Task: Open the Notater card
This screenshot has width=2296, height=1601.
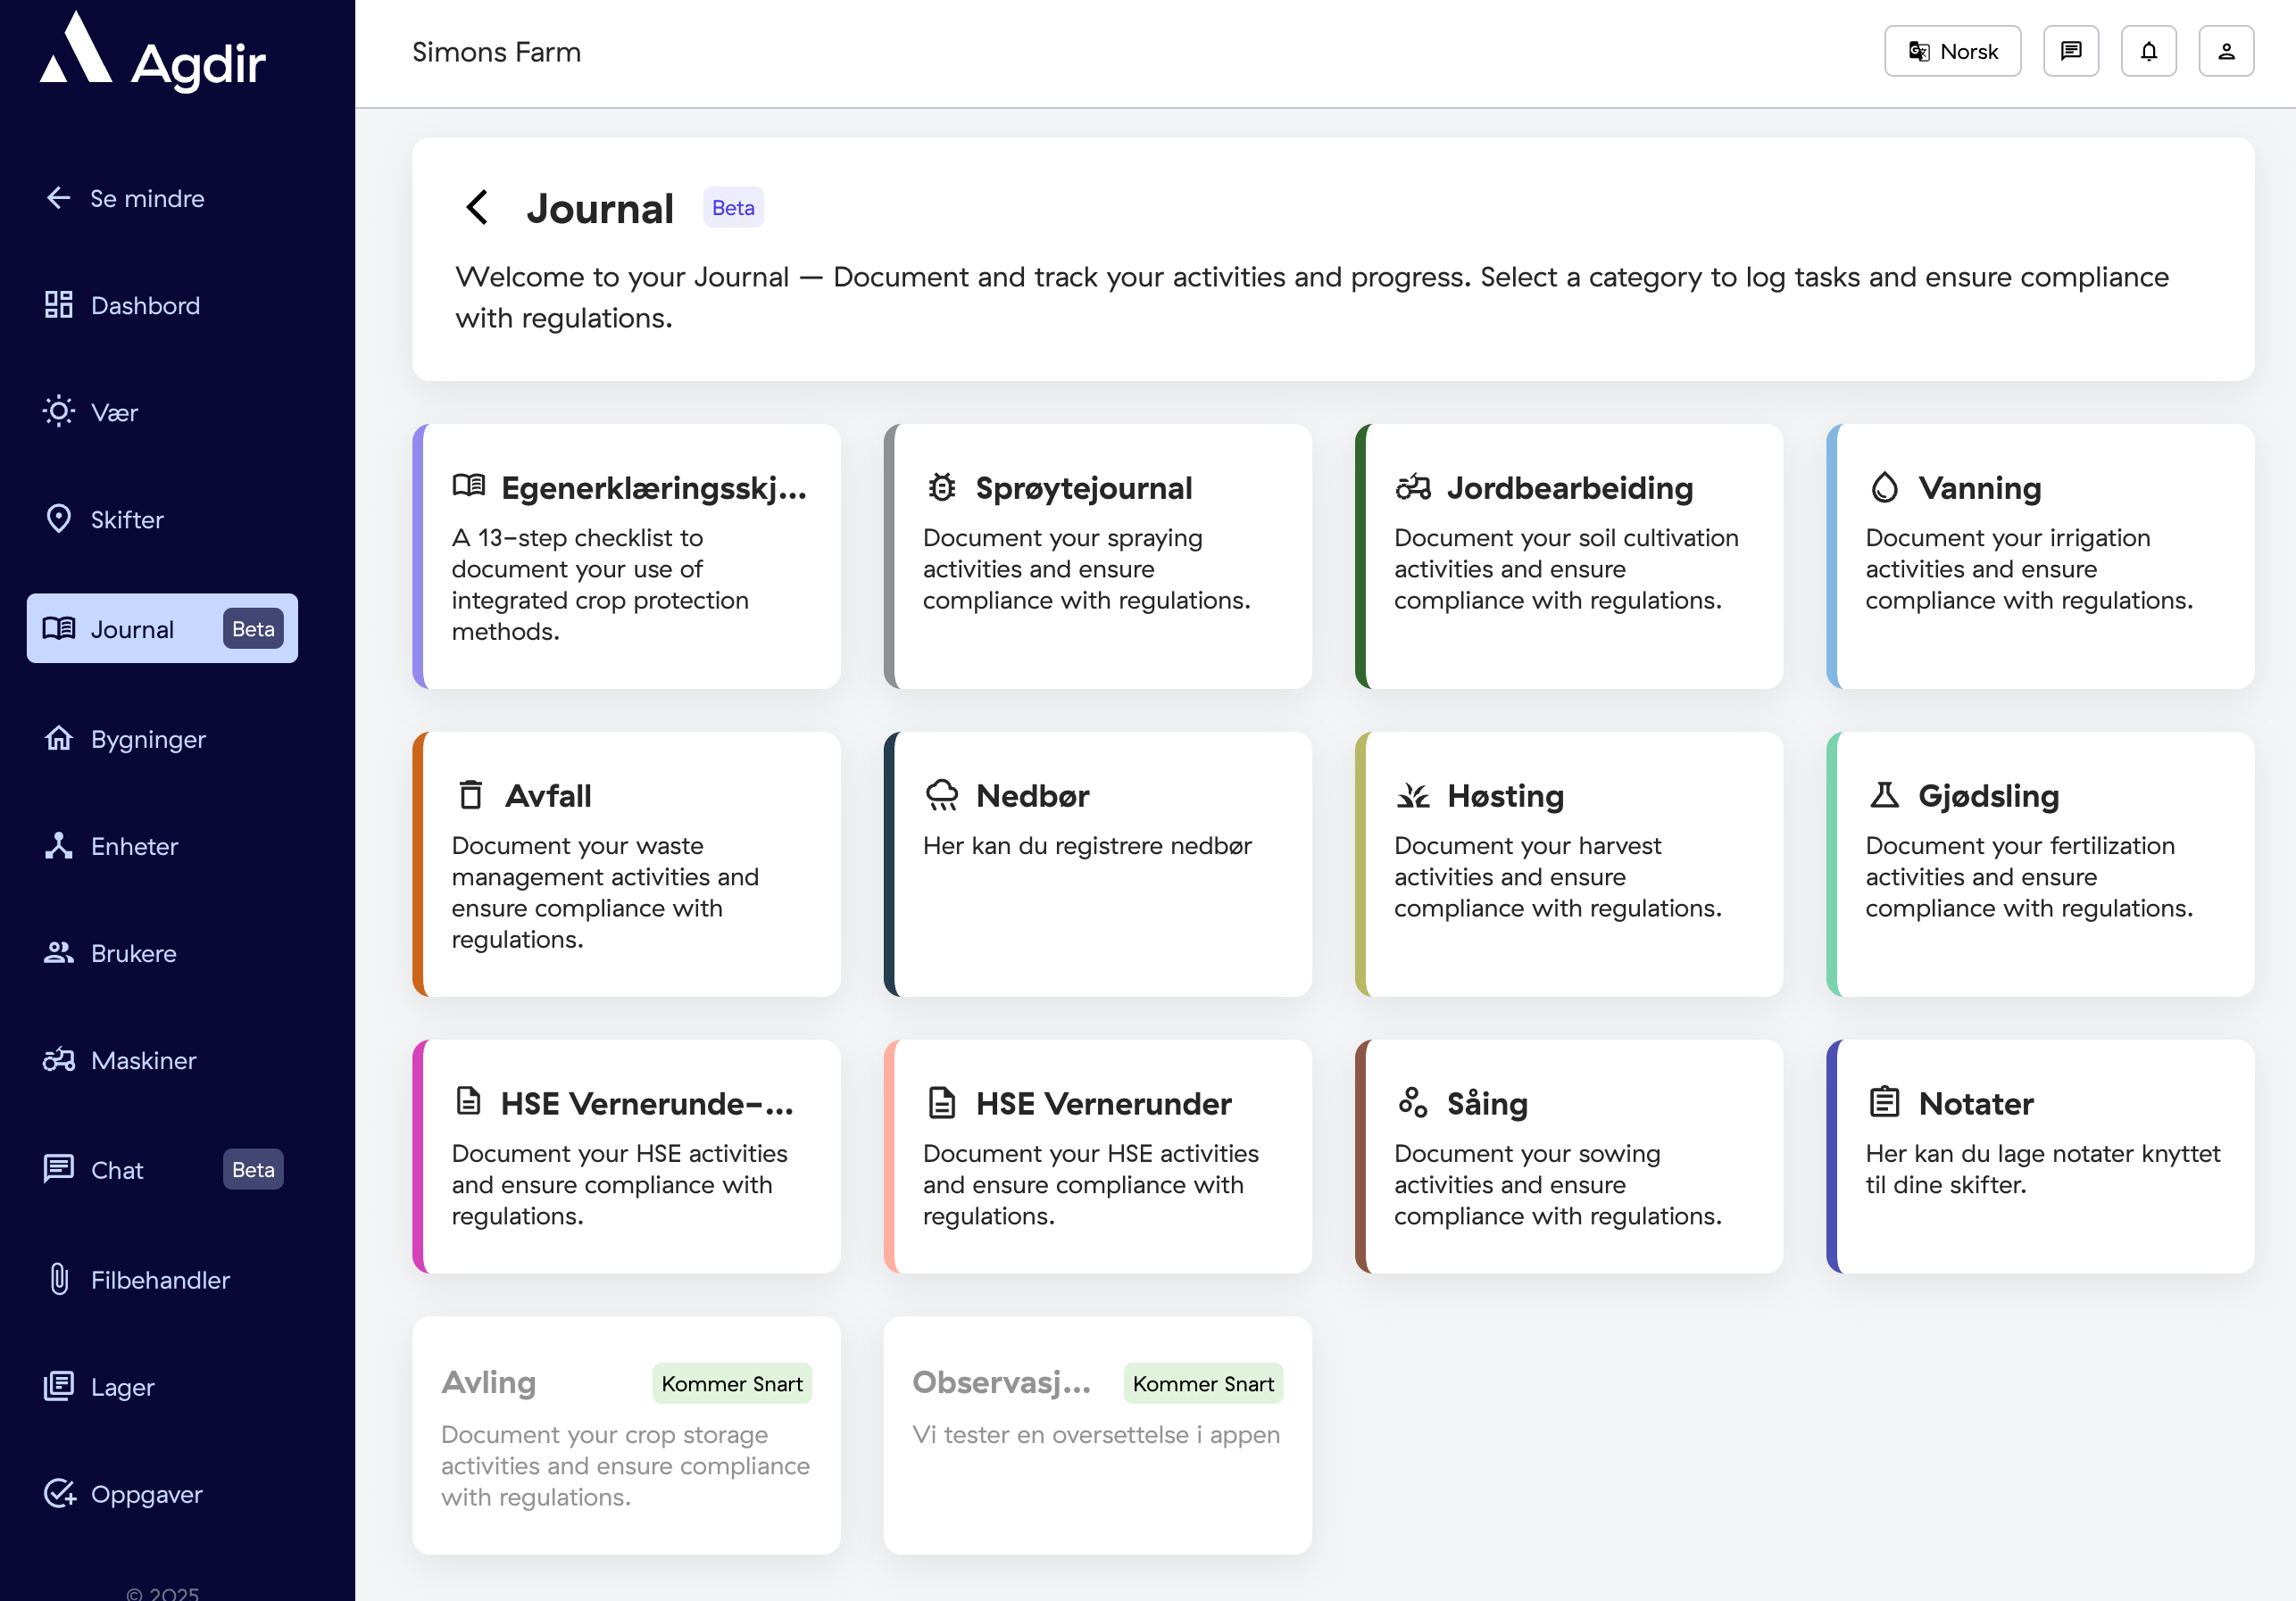Action: [x=2040, y=1155]
